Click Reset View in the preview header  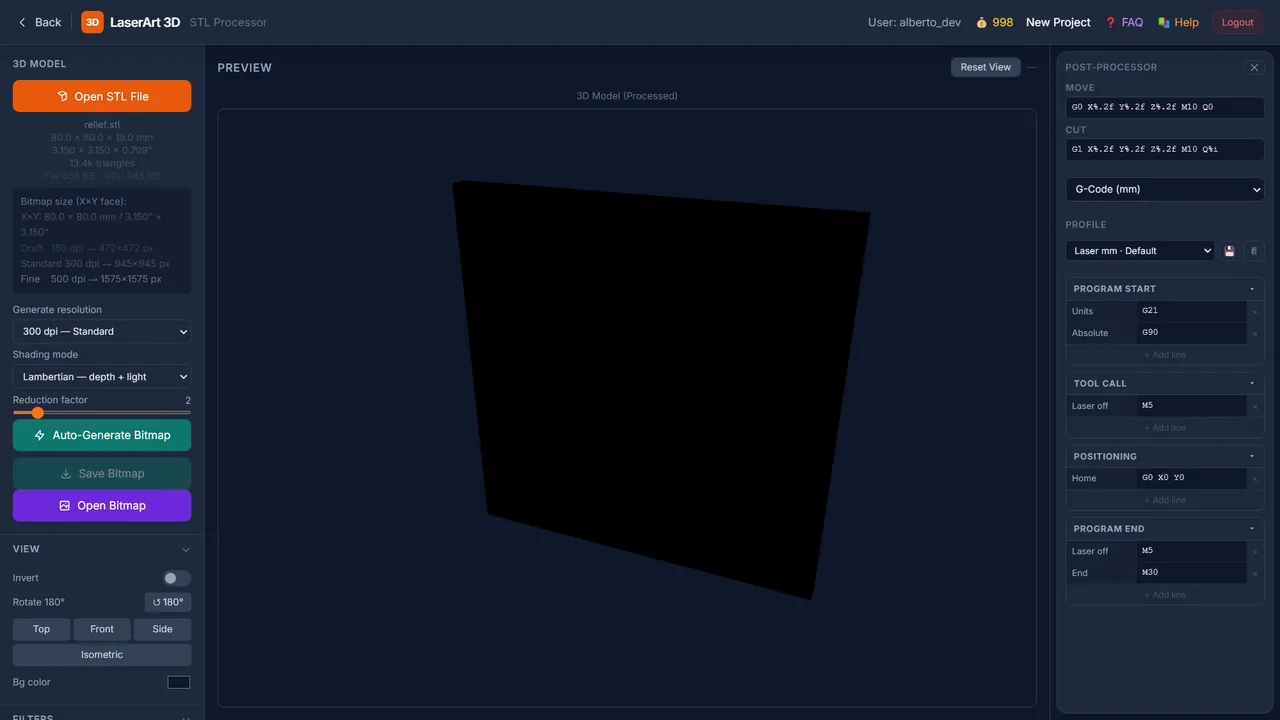(x=986, y=67)
